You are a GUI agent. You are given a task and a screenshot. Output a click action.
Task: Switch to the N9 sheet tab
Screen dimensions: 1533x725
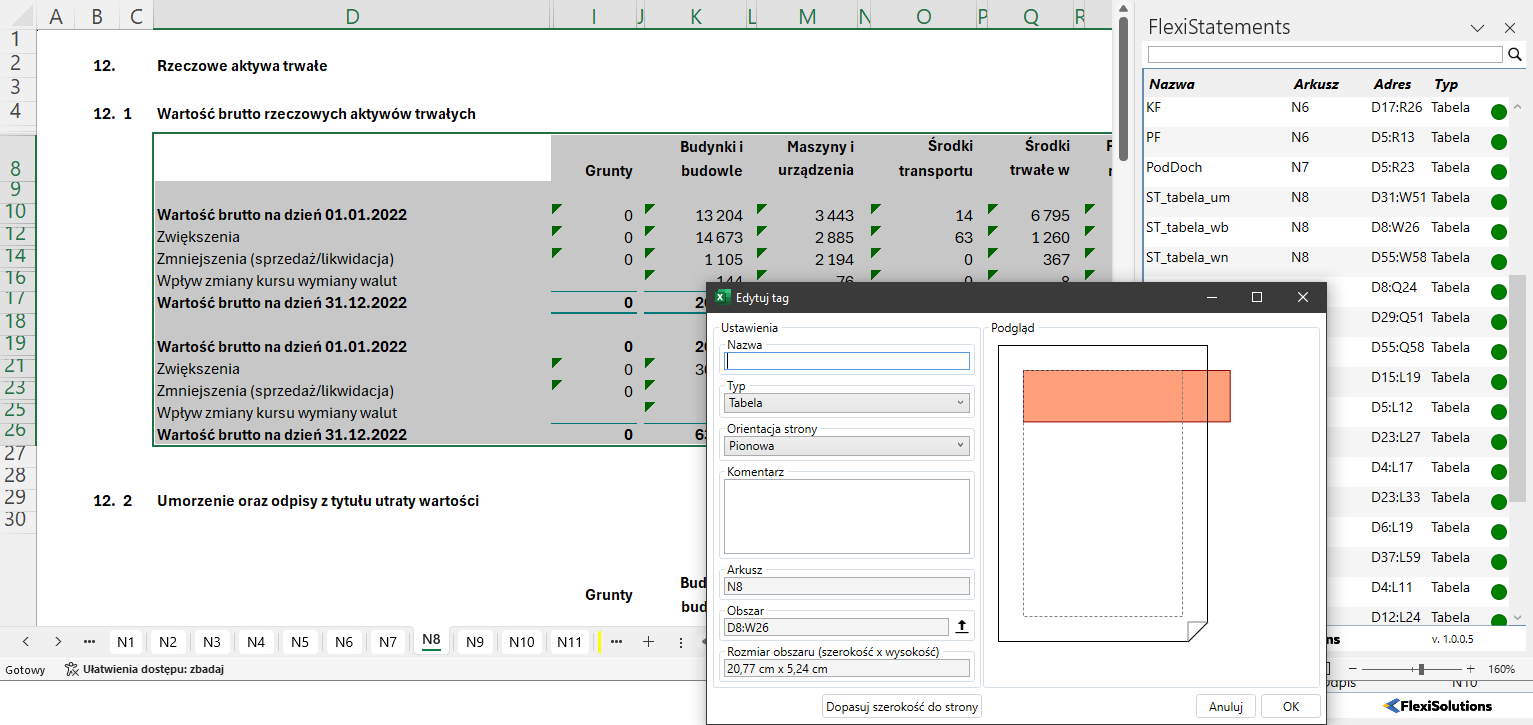475,642
